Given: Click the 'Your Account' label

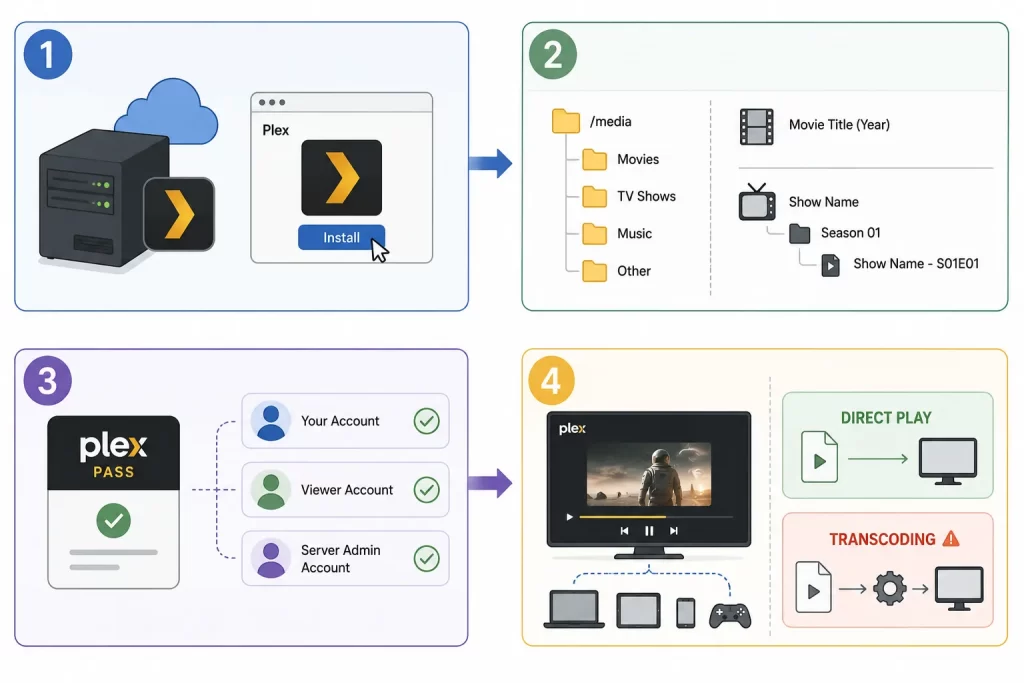Looking at the screenshot, I should click(x=340, y=421).
